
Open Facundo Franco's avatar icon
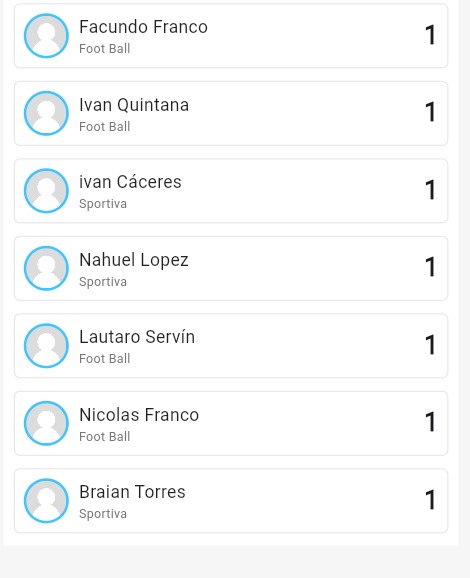pyautogui.click(x=46, y=36)
